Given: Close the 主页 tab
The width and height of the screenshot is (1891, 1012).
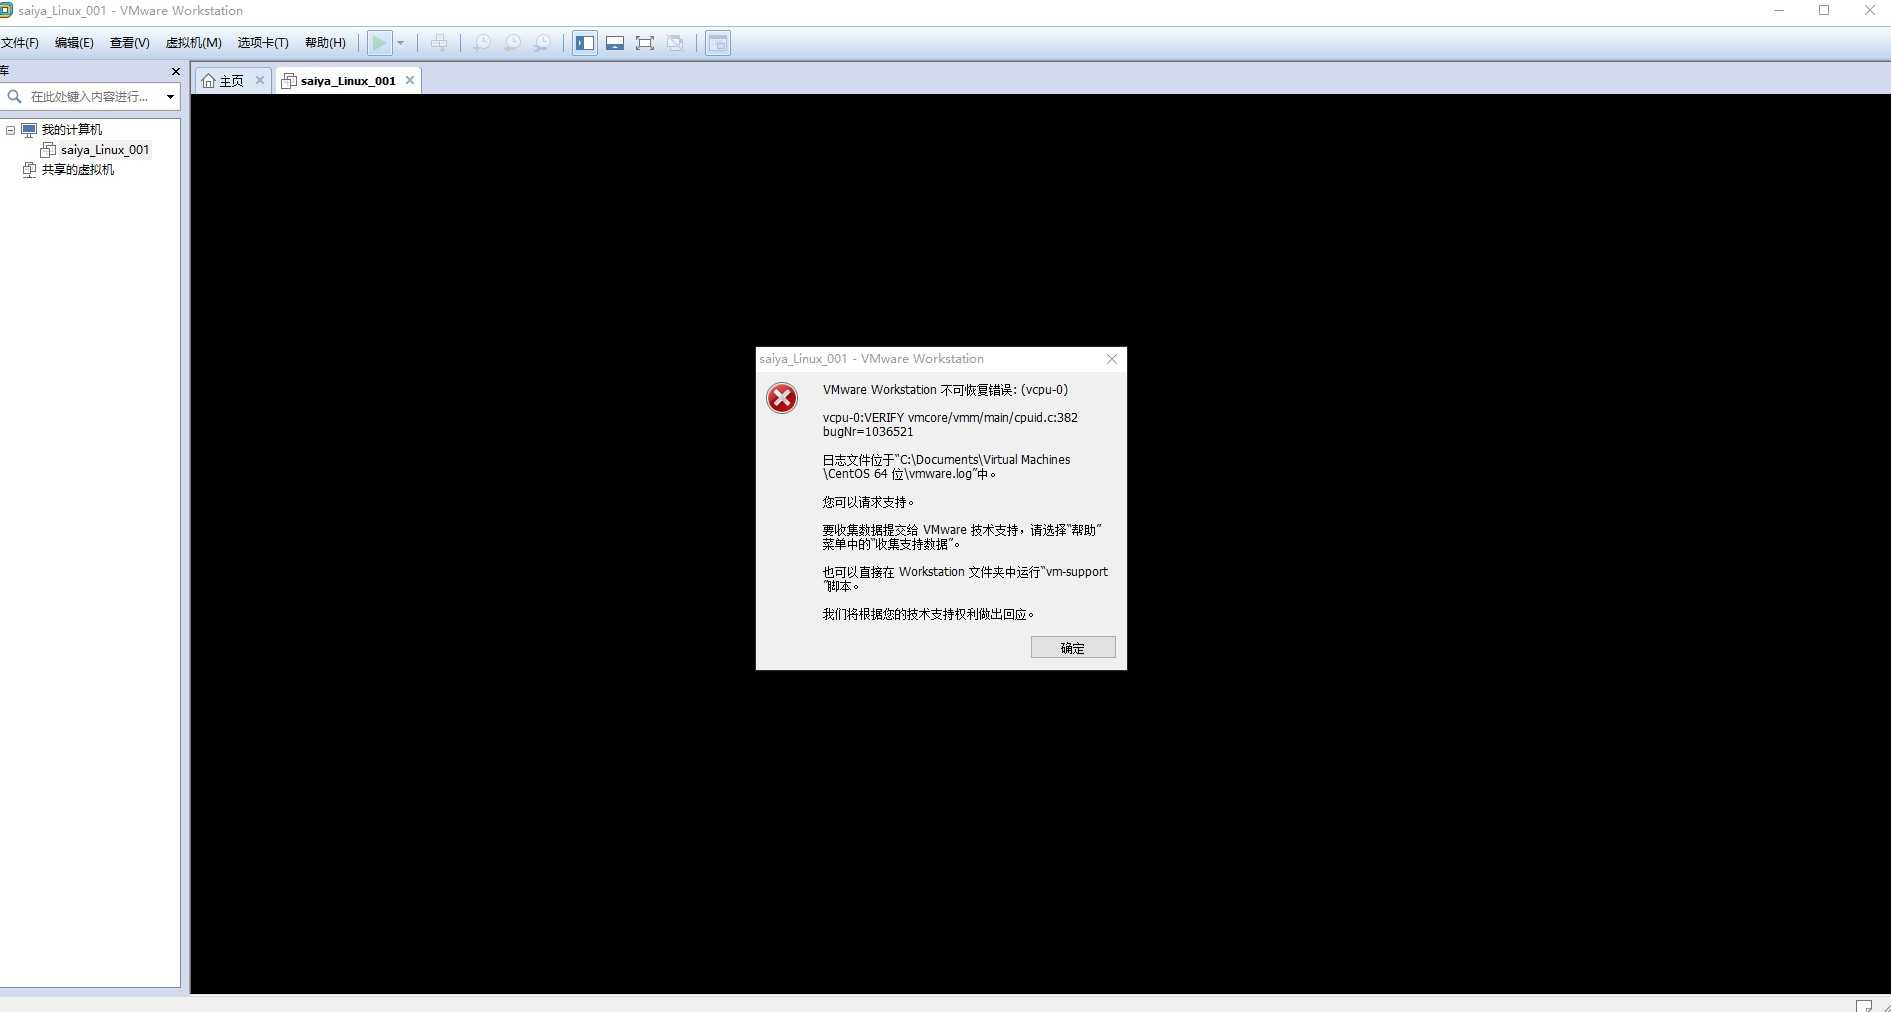Looking at the screenshot, I should click(x=260, y=80).
